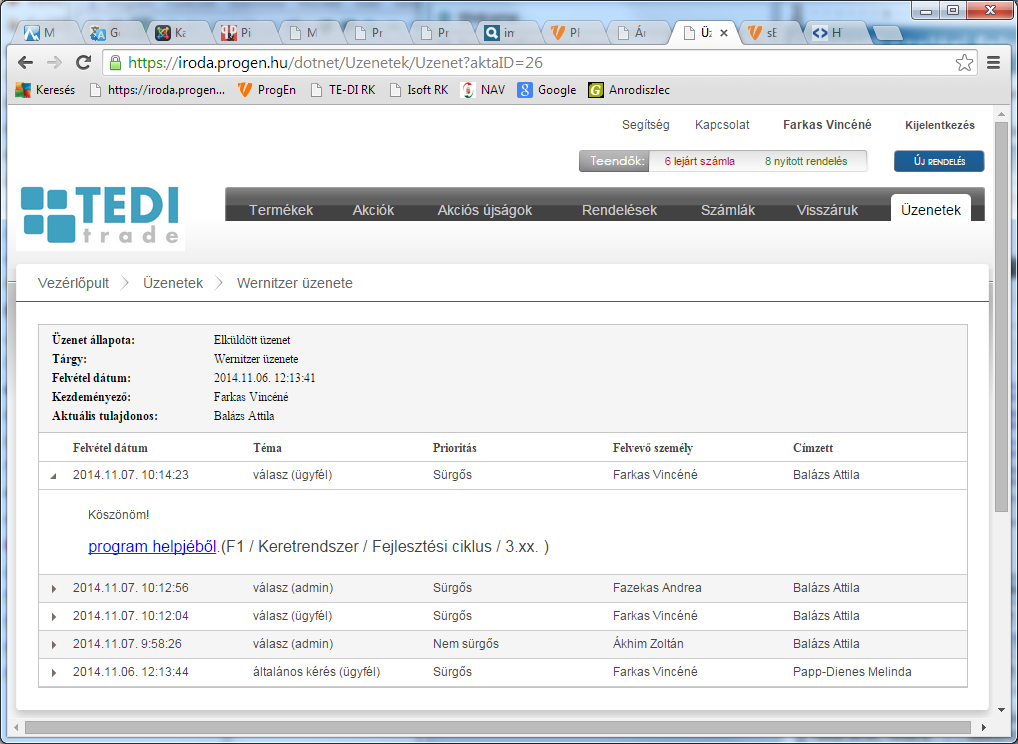Open the https://iroda.progen... bookmark
The width and height of the screenshot is (1018, 744).
pyautogui.click(x=157, y=90)
